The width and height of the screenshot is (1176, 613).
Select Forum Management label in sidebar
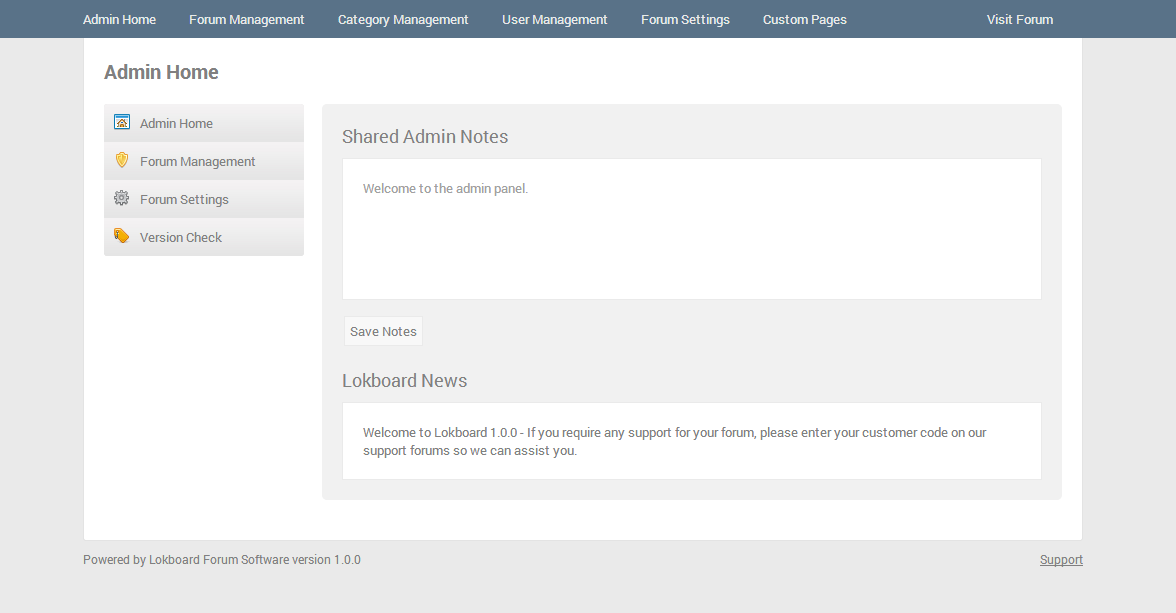(x=198, y=161)
